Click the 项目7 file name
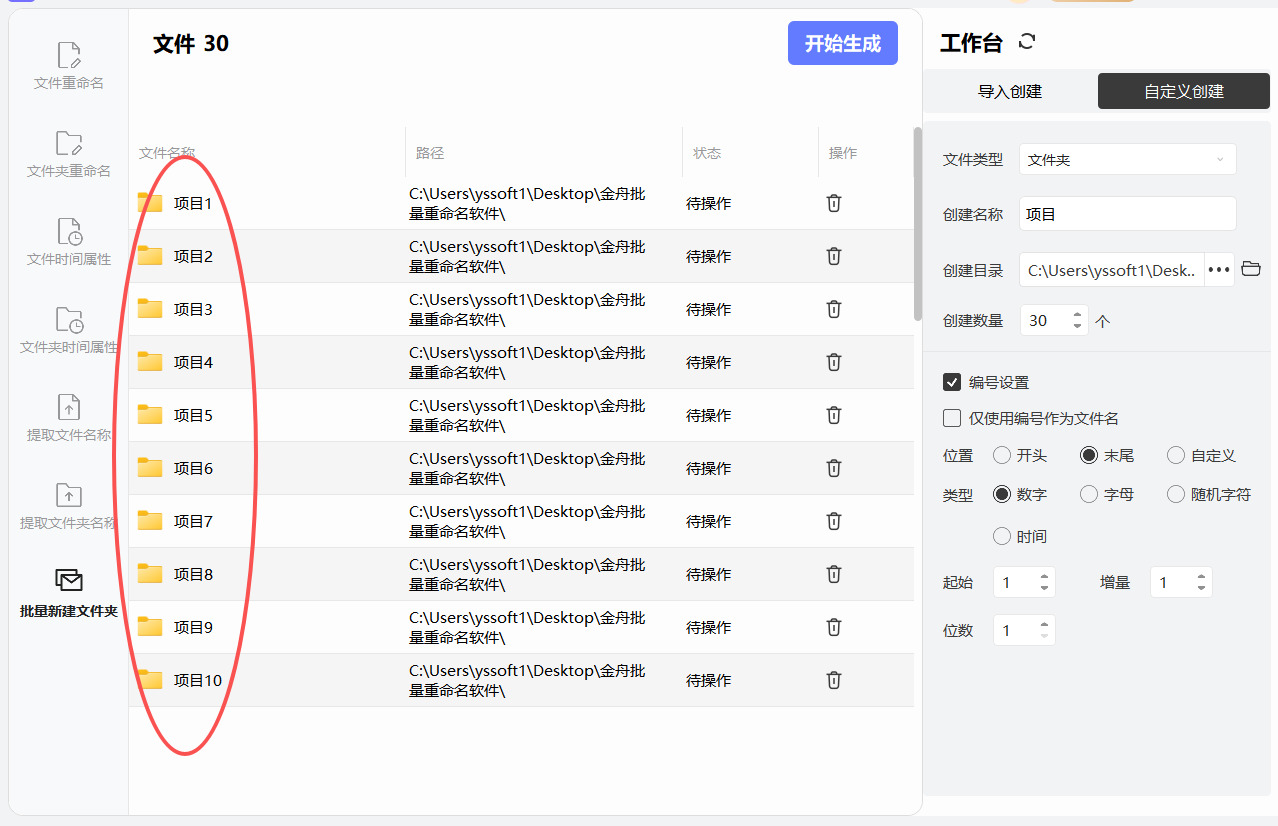The height and width of the screenshot is (826, 1278). tap(193, 521)
